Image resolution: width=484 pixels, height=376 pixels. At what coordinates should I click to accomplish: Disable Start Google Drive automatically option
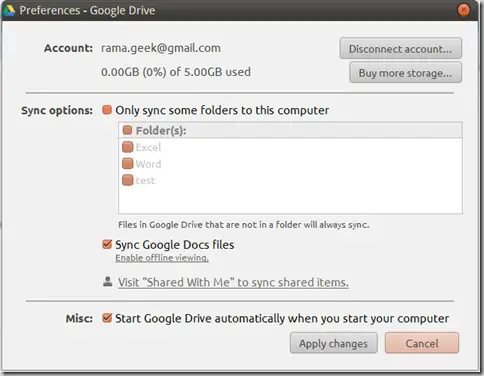click(x=107, y=318)
